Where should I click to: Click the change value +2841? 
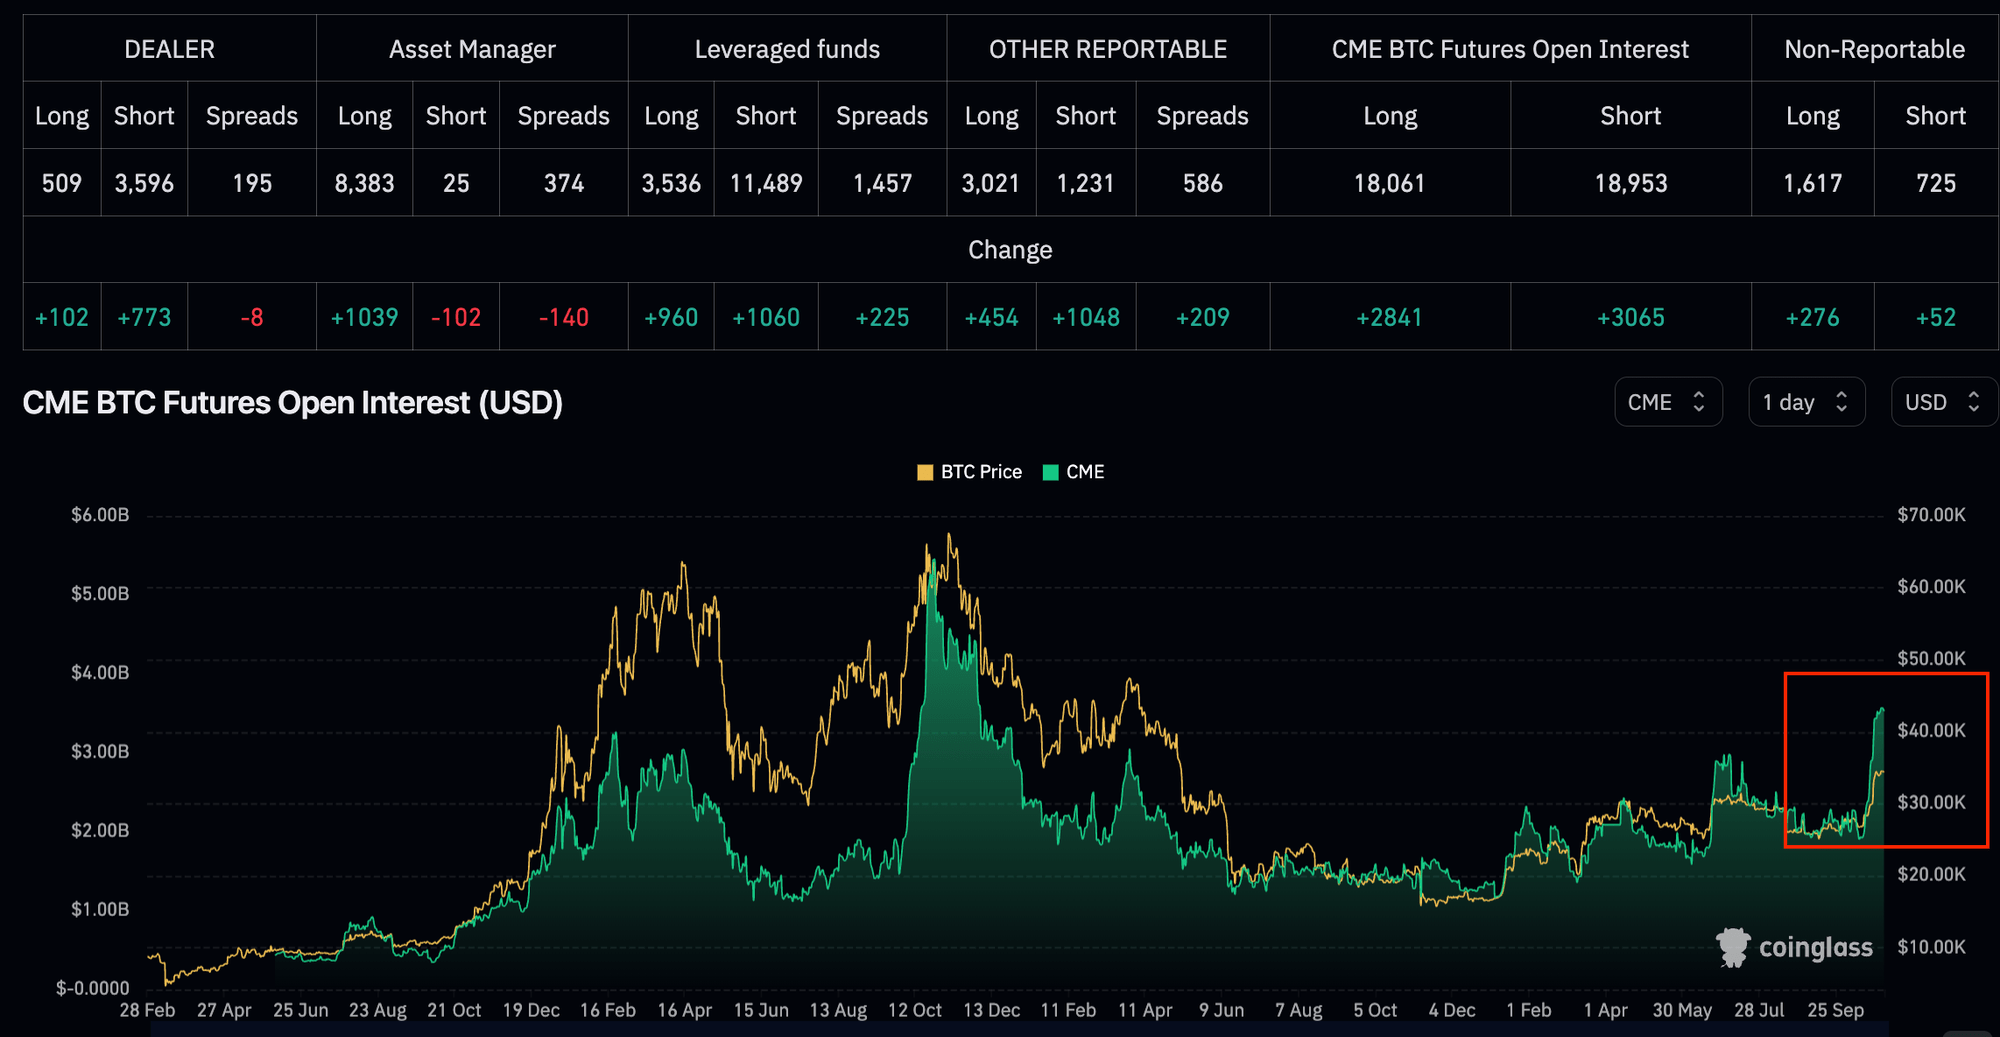point(1389,317)
